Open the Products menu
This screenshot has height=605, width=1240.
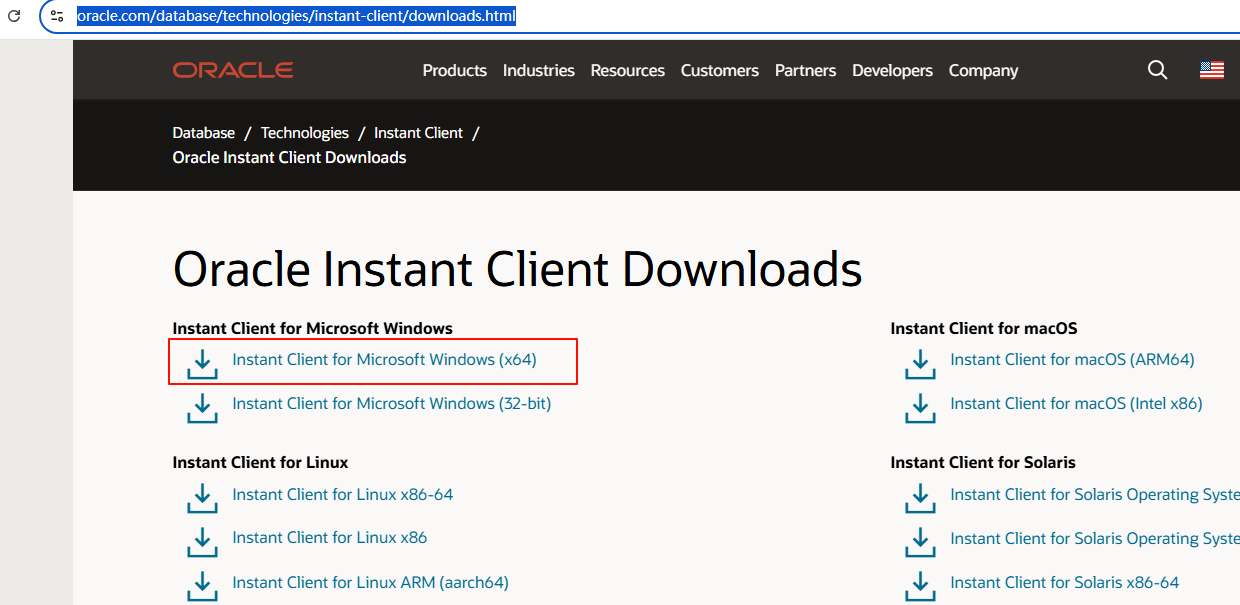click(455, 70)
